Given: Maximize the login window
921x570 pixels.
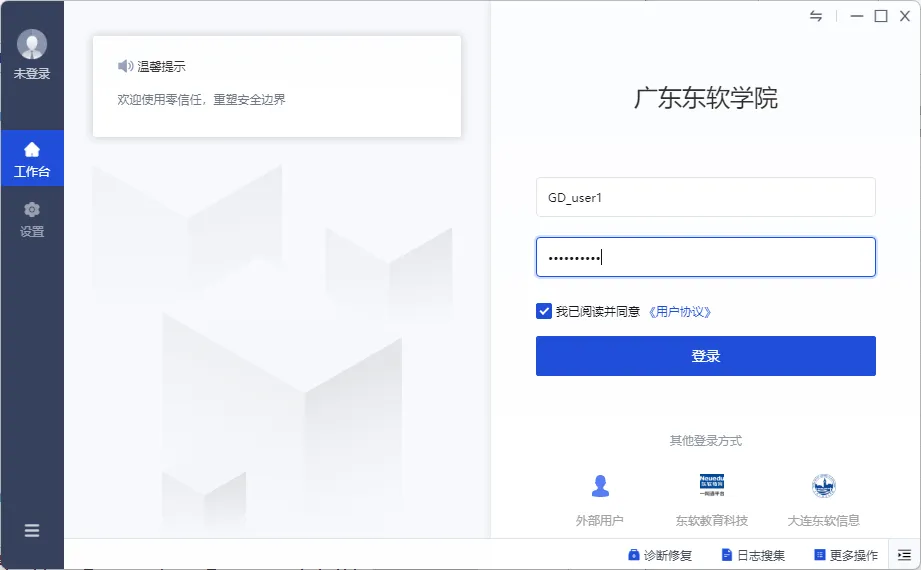Looking at the screenshot, I should click(x=881, y=16).
